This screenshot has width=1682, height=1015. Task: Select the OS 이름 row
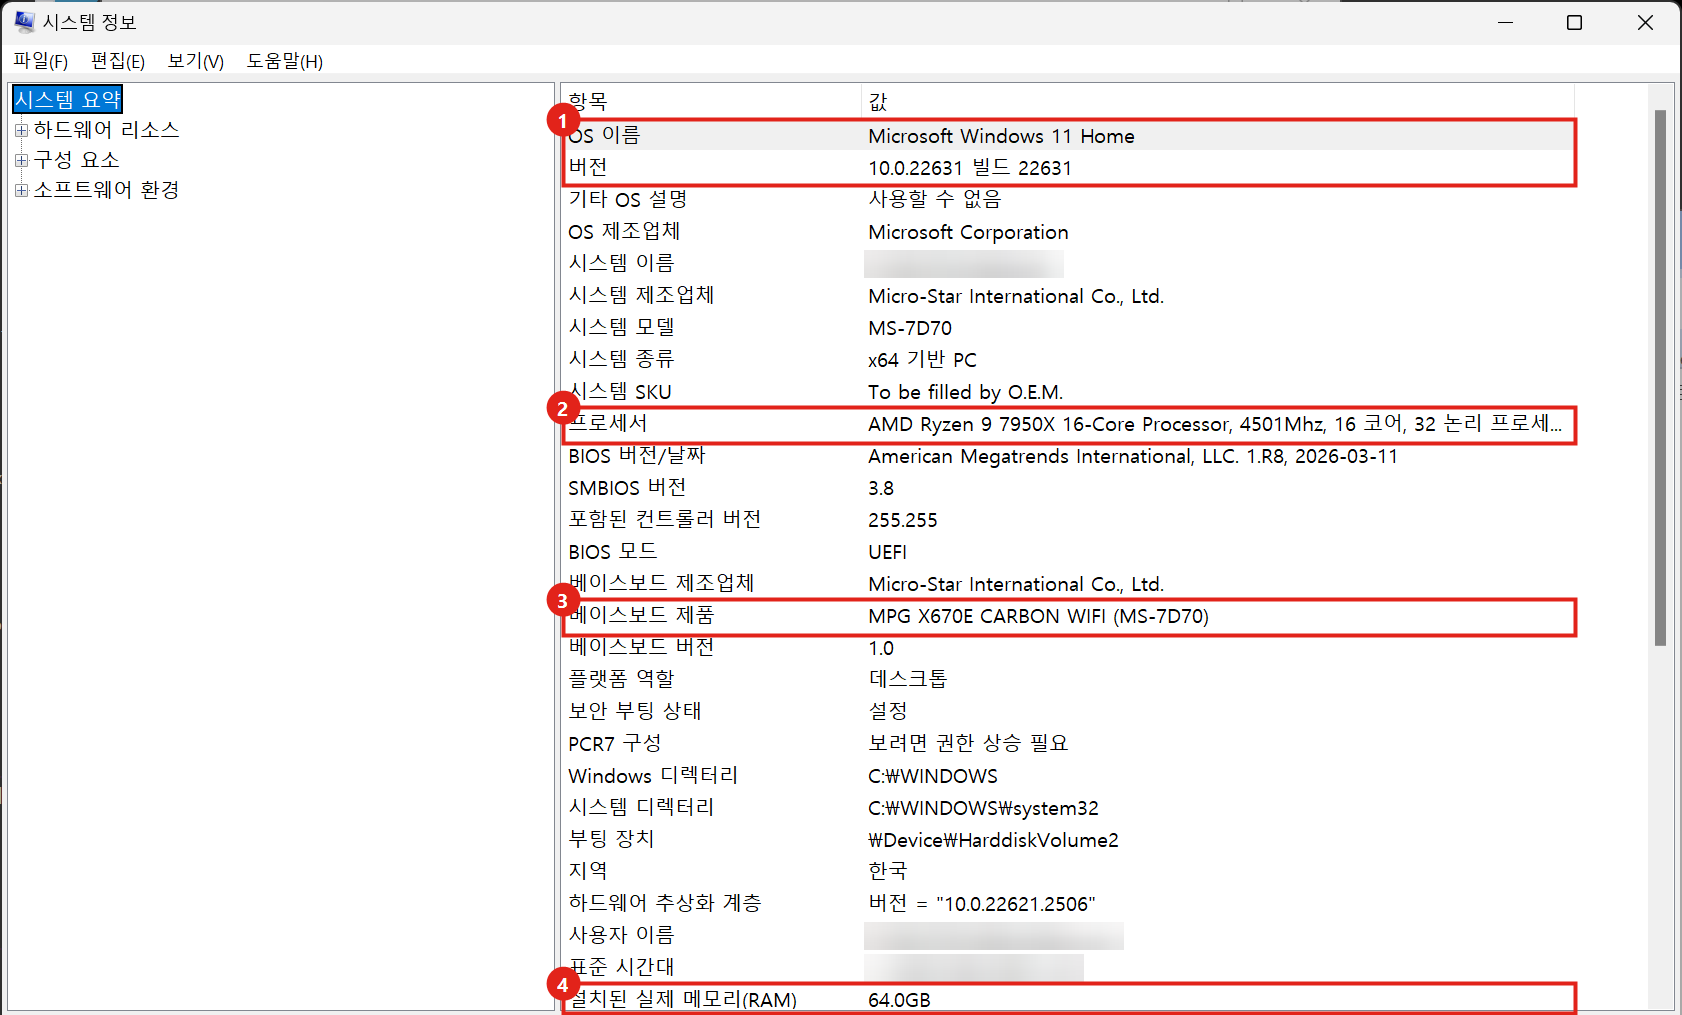click(x=1068, y=136)
